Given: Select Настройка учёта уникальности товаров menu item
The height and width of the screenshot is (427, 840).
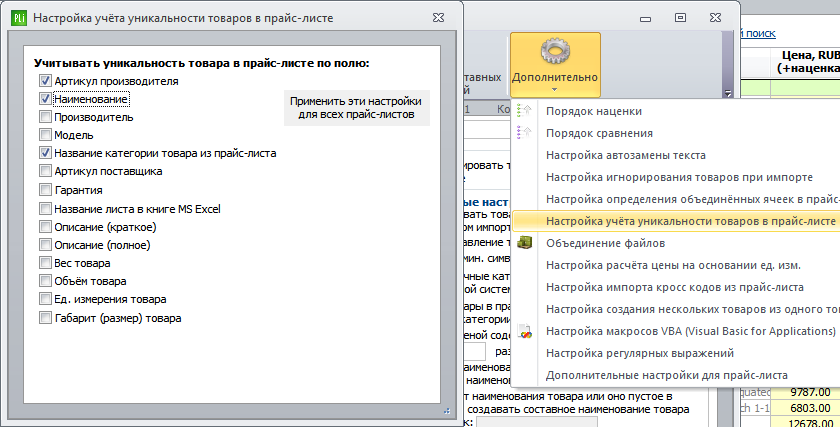Looking at the screenshot, I should tap(676, 221).
